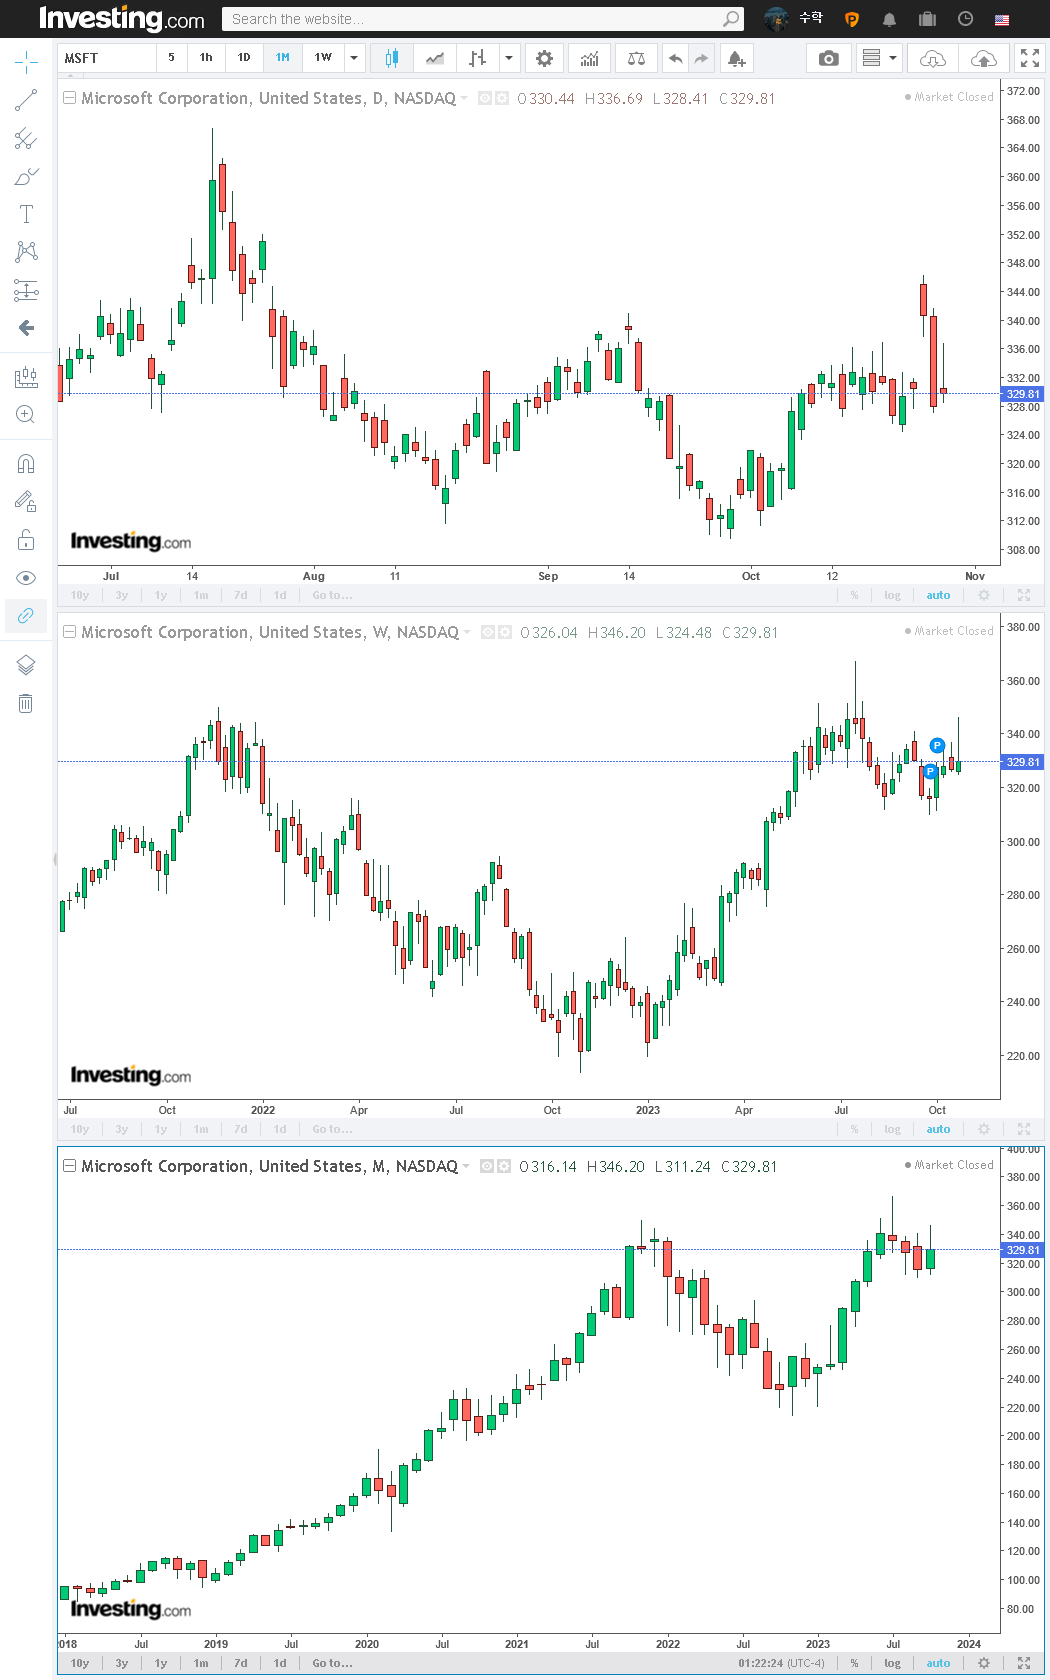
Task: Expand the time interval dropdown arrow
Action: click(x=354, y=58)
